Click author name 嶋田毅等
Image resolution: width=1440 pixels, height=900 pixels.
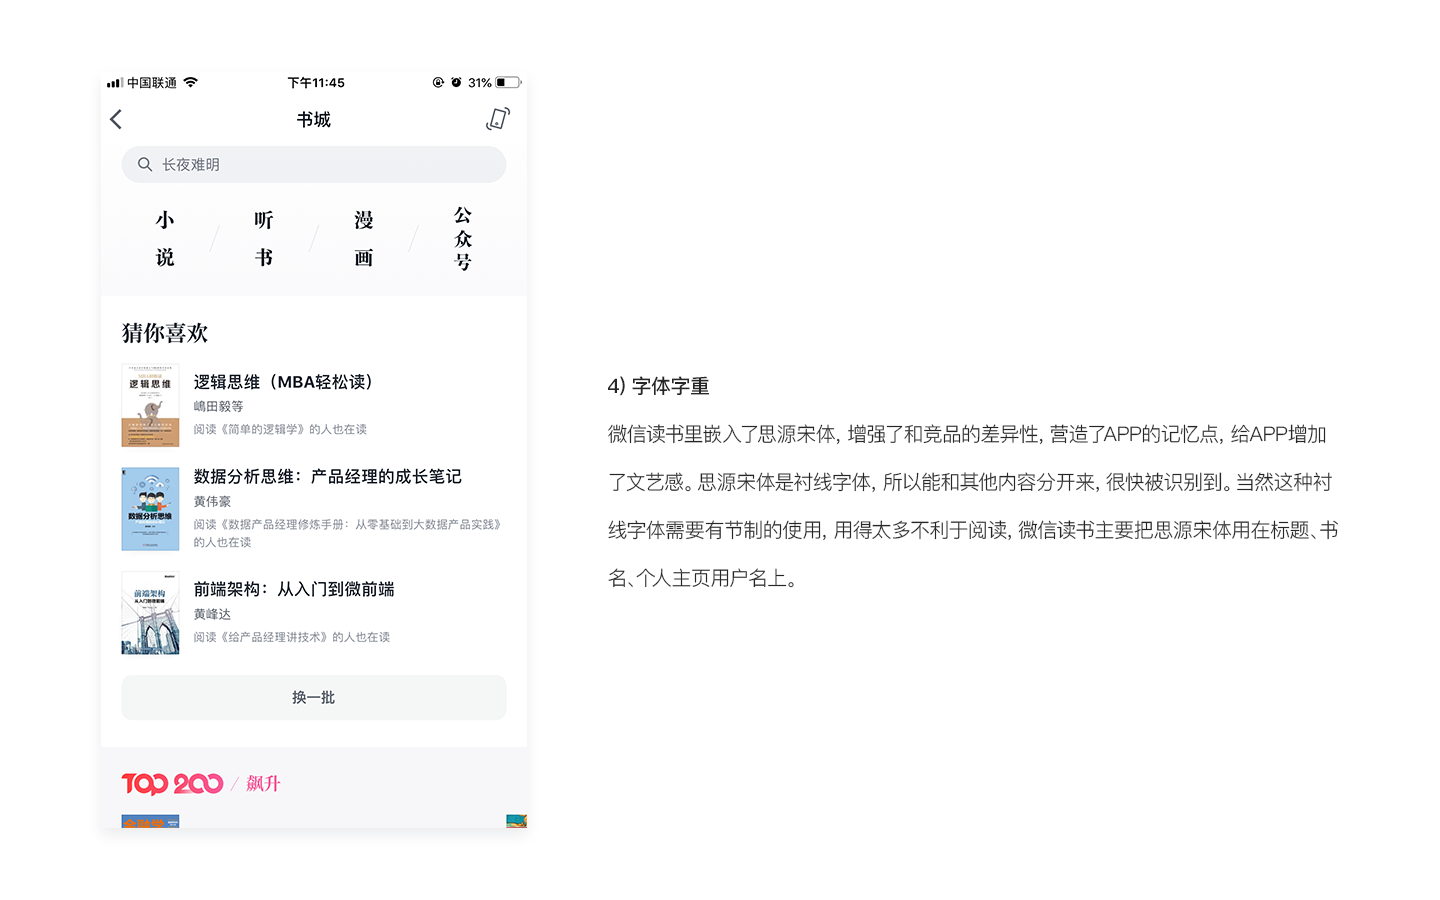pyautogui.click(x=218, y=406)
